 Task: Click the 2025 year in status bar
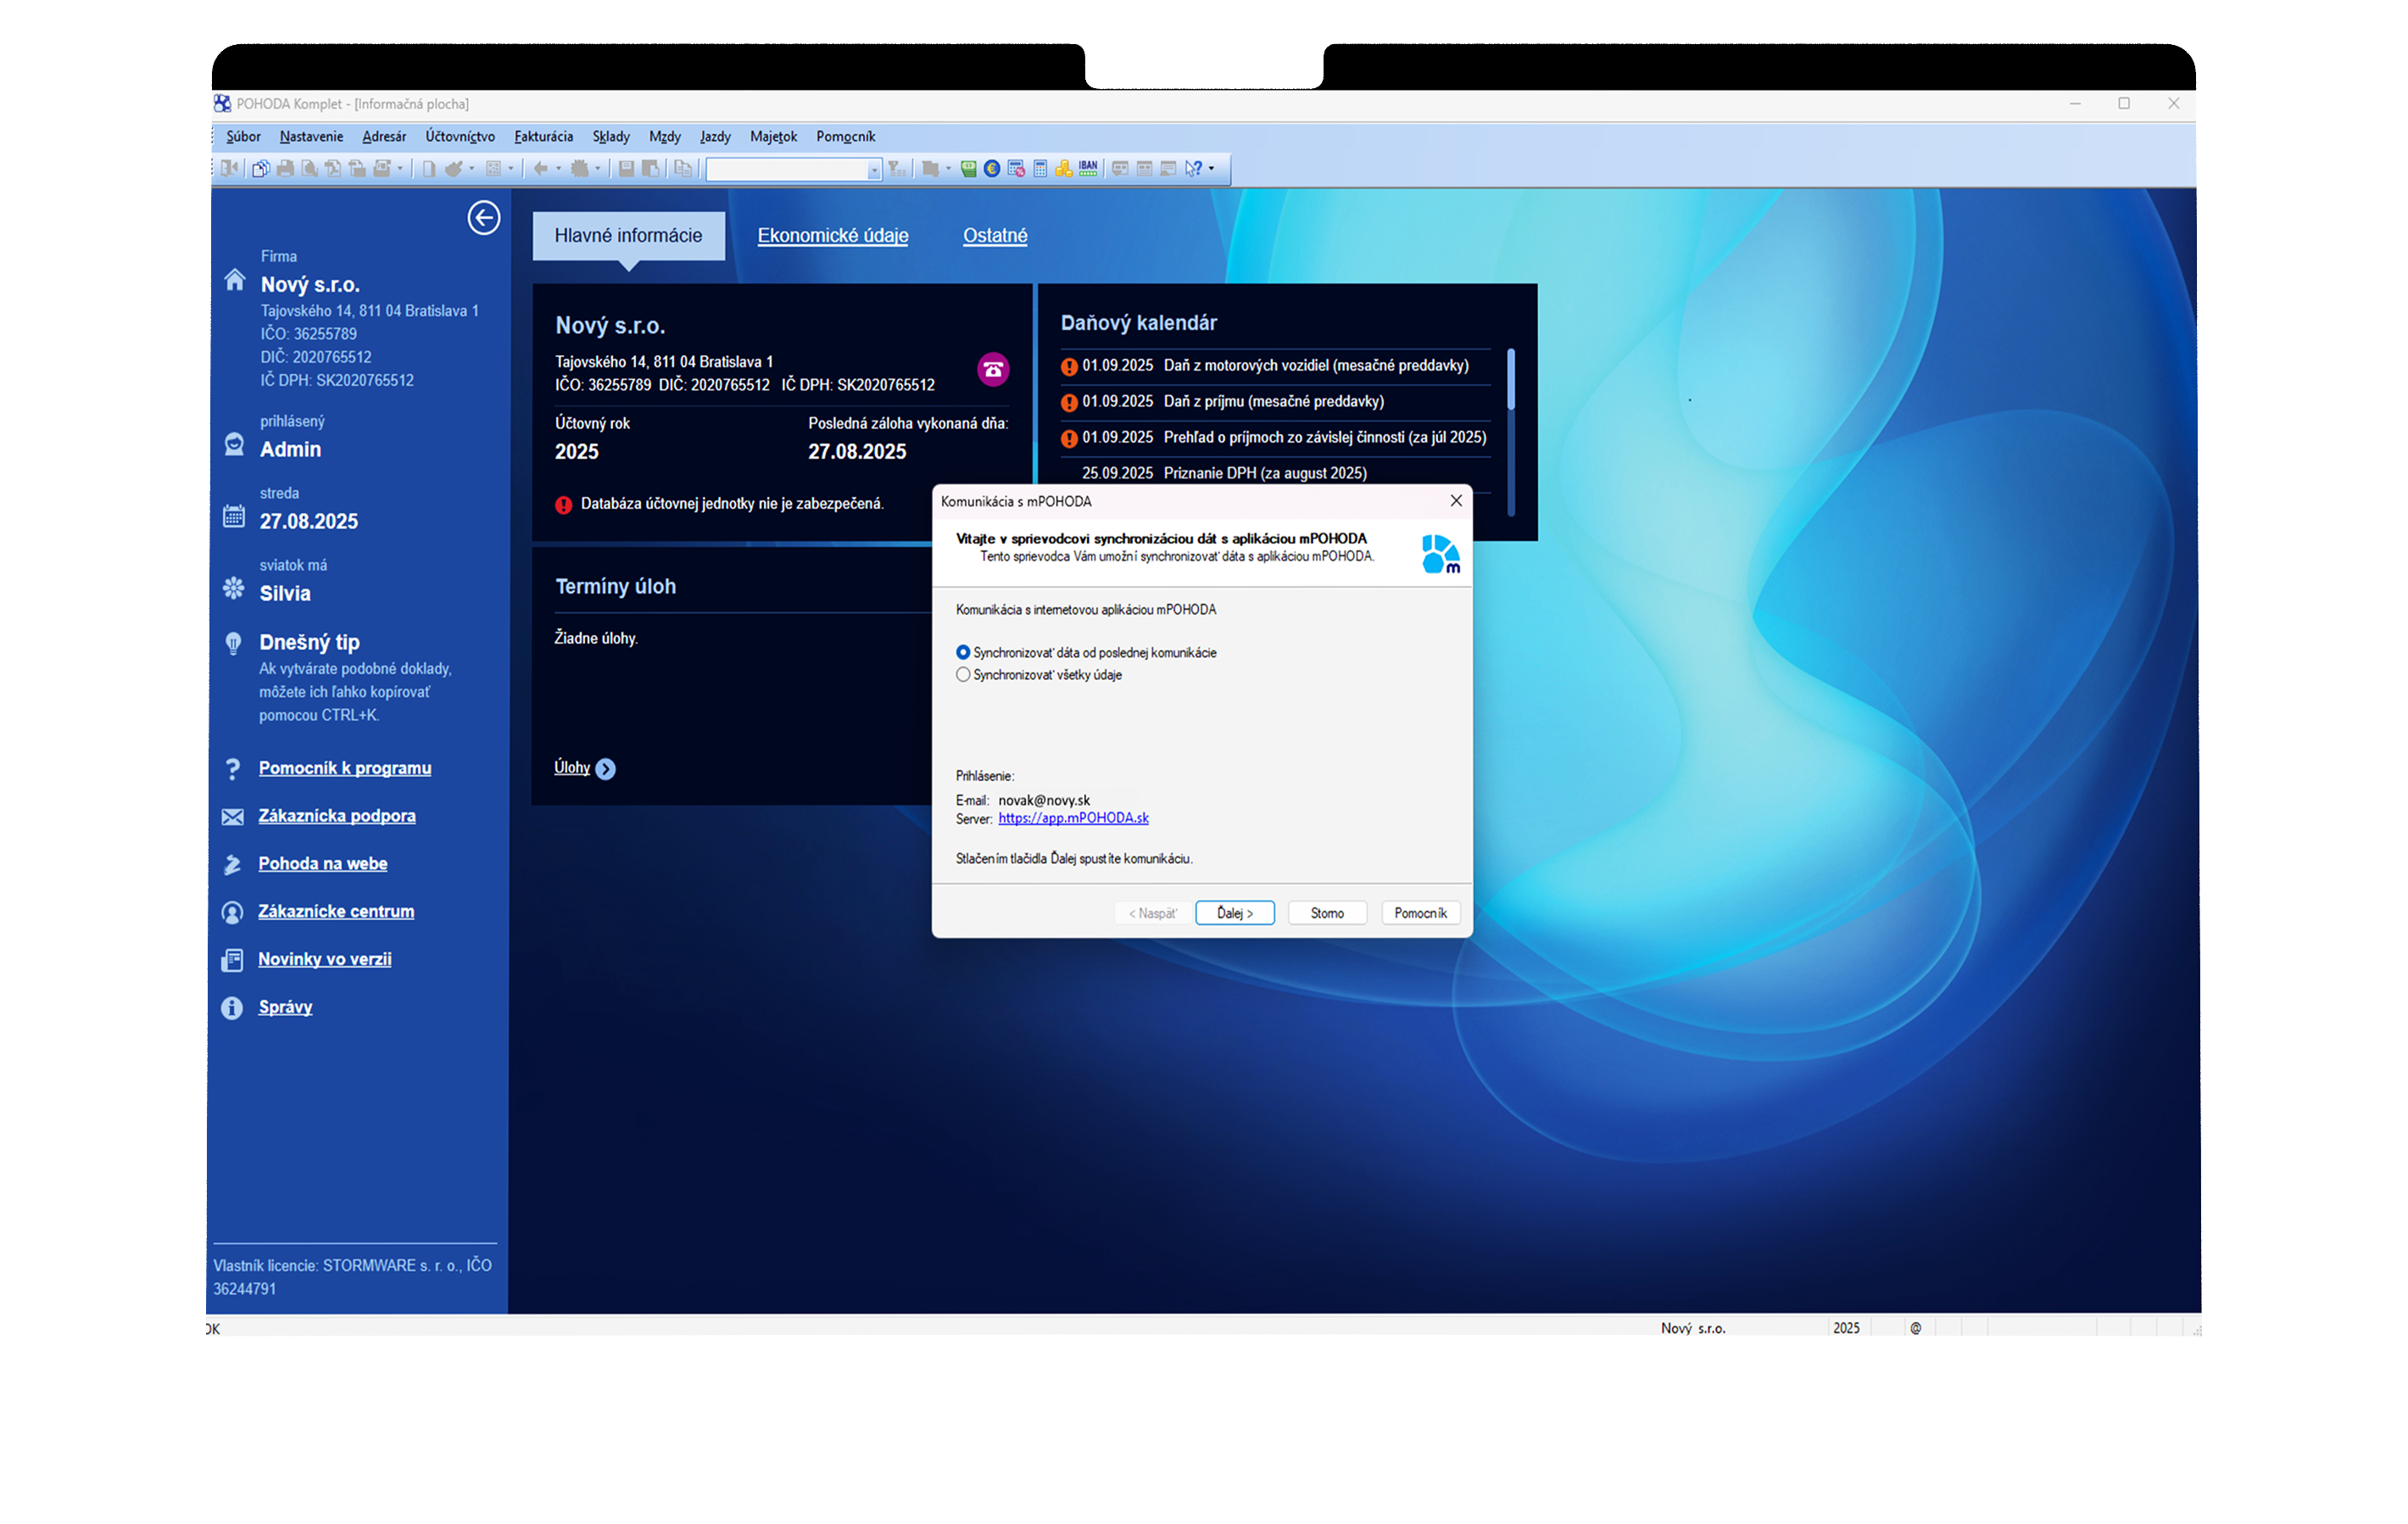click(x=1847, y=1329)
